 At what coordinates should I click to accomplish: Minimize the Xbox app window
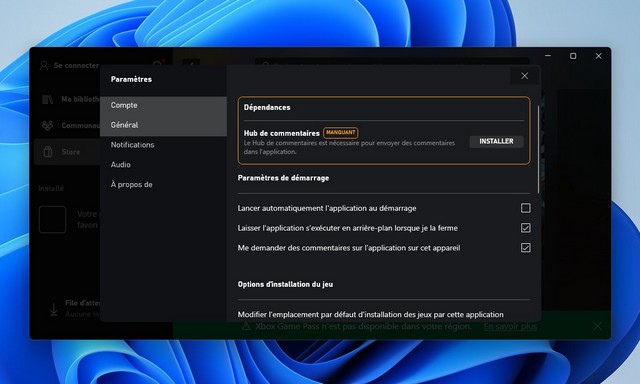click(548, 55)
